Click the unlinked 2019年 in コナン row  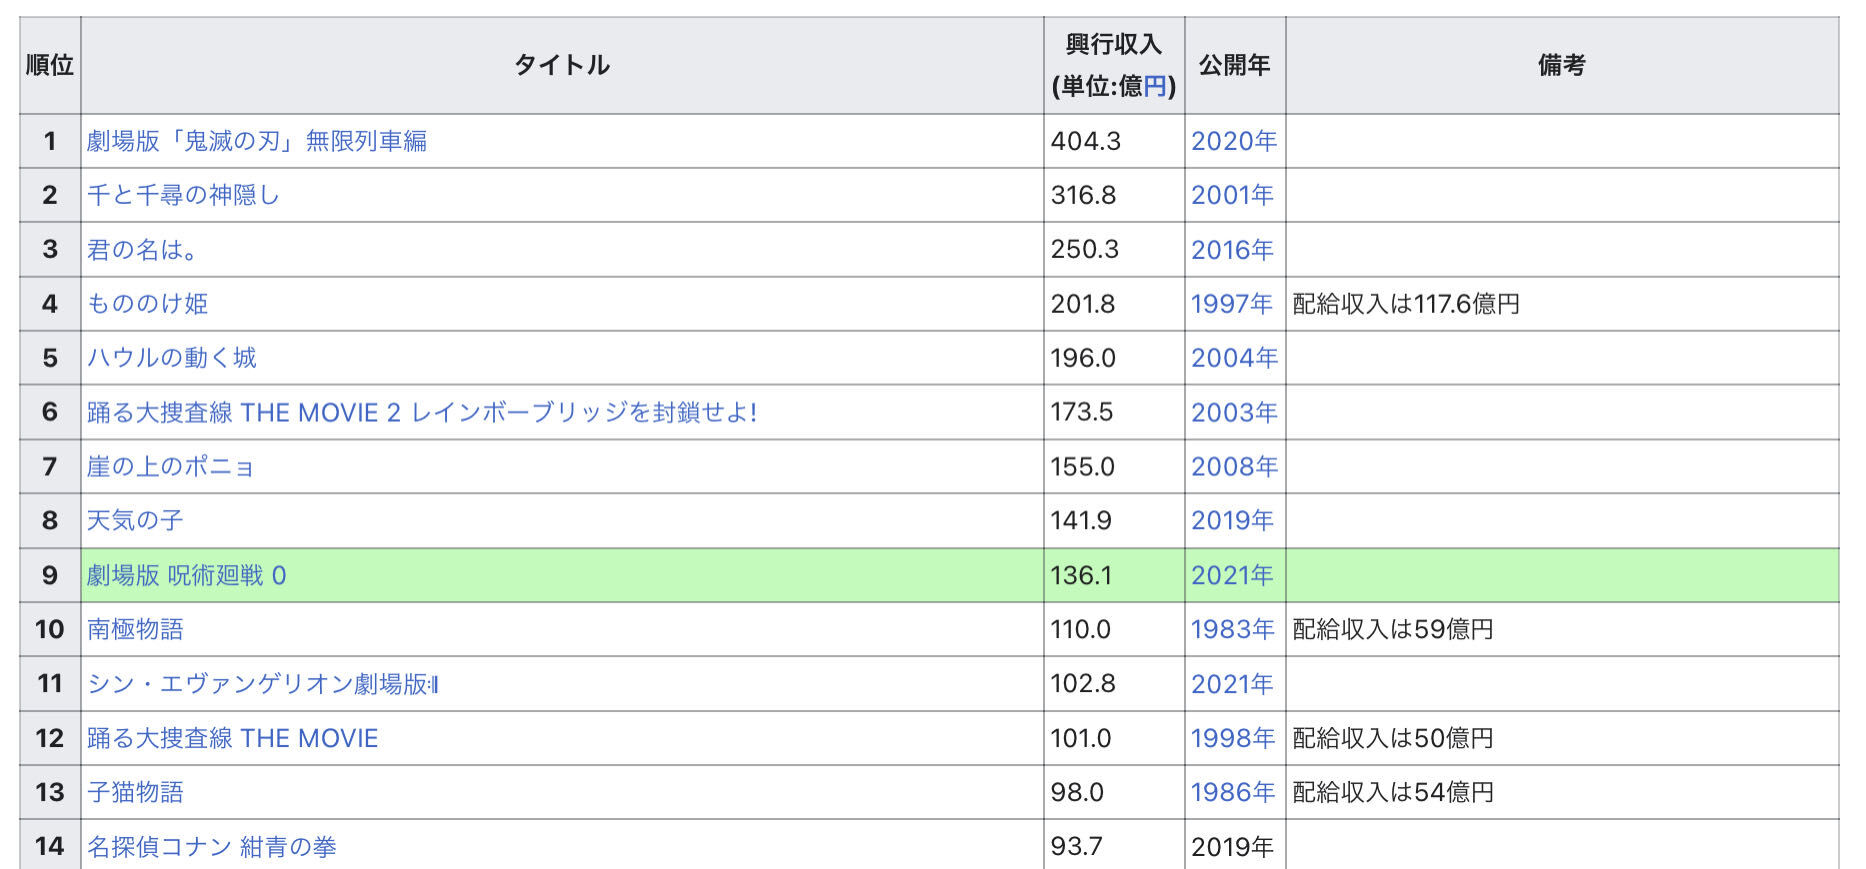coord(1232,847)
